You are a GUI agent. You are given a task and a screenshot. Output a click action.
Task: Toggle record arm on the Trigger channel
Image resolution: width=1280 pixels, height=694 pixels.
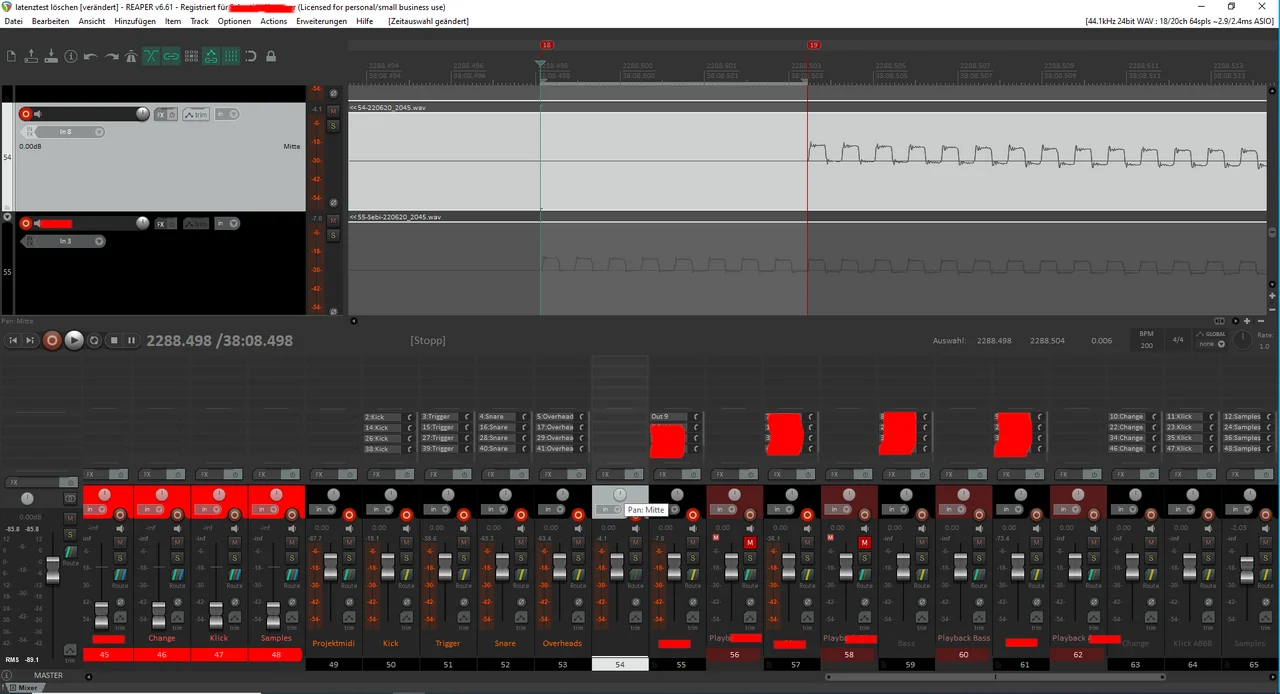pos(463,515)
